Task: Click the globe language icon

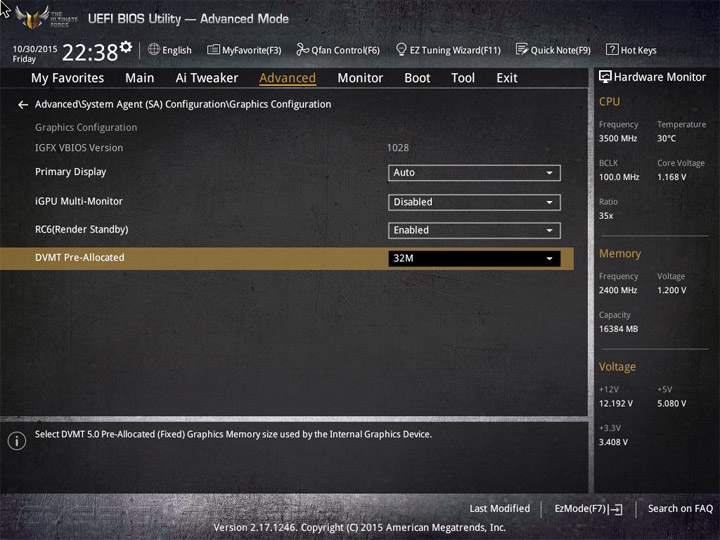Action: [x=154, y=50]
